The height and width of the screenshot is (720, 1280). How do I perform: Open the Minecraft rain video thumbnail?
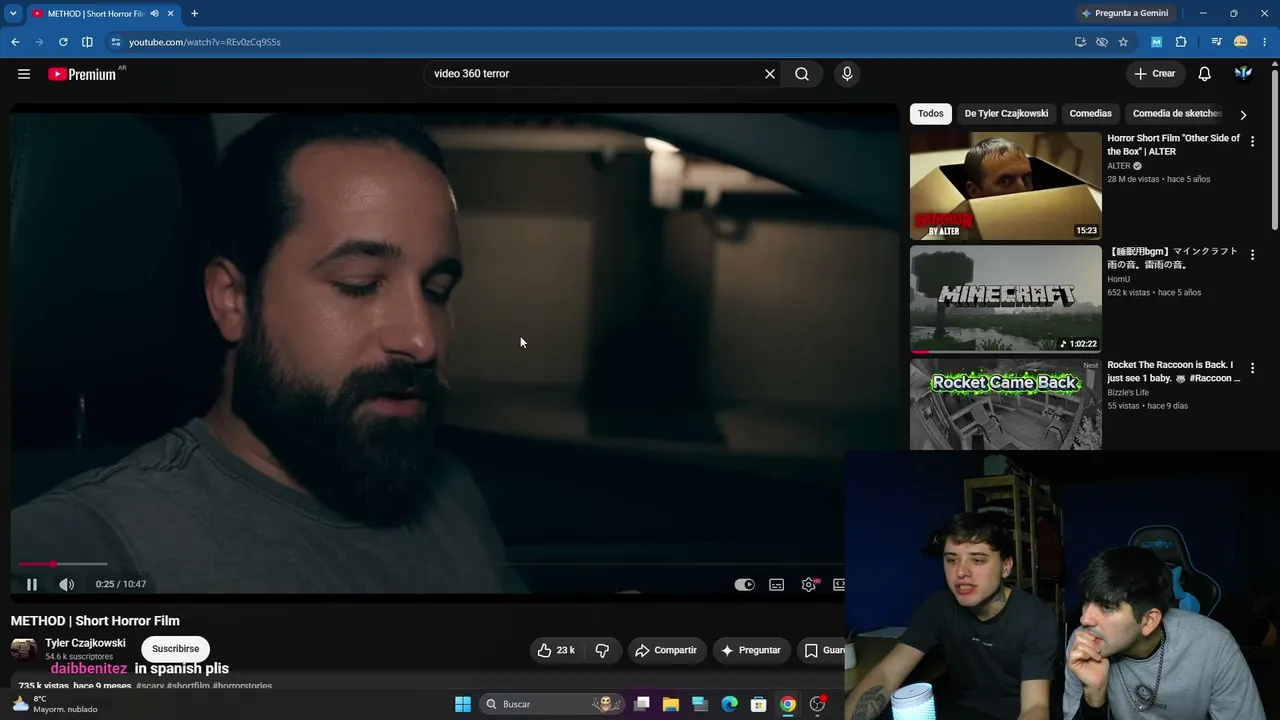click(1006, 299)
